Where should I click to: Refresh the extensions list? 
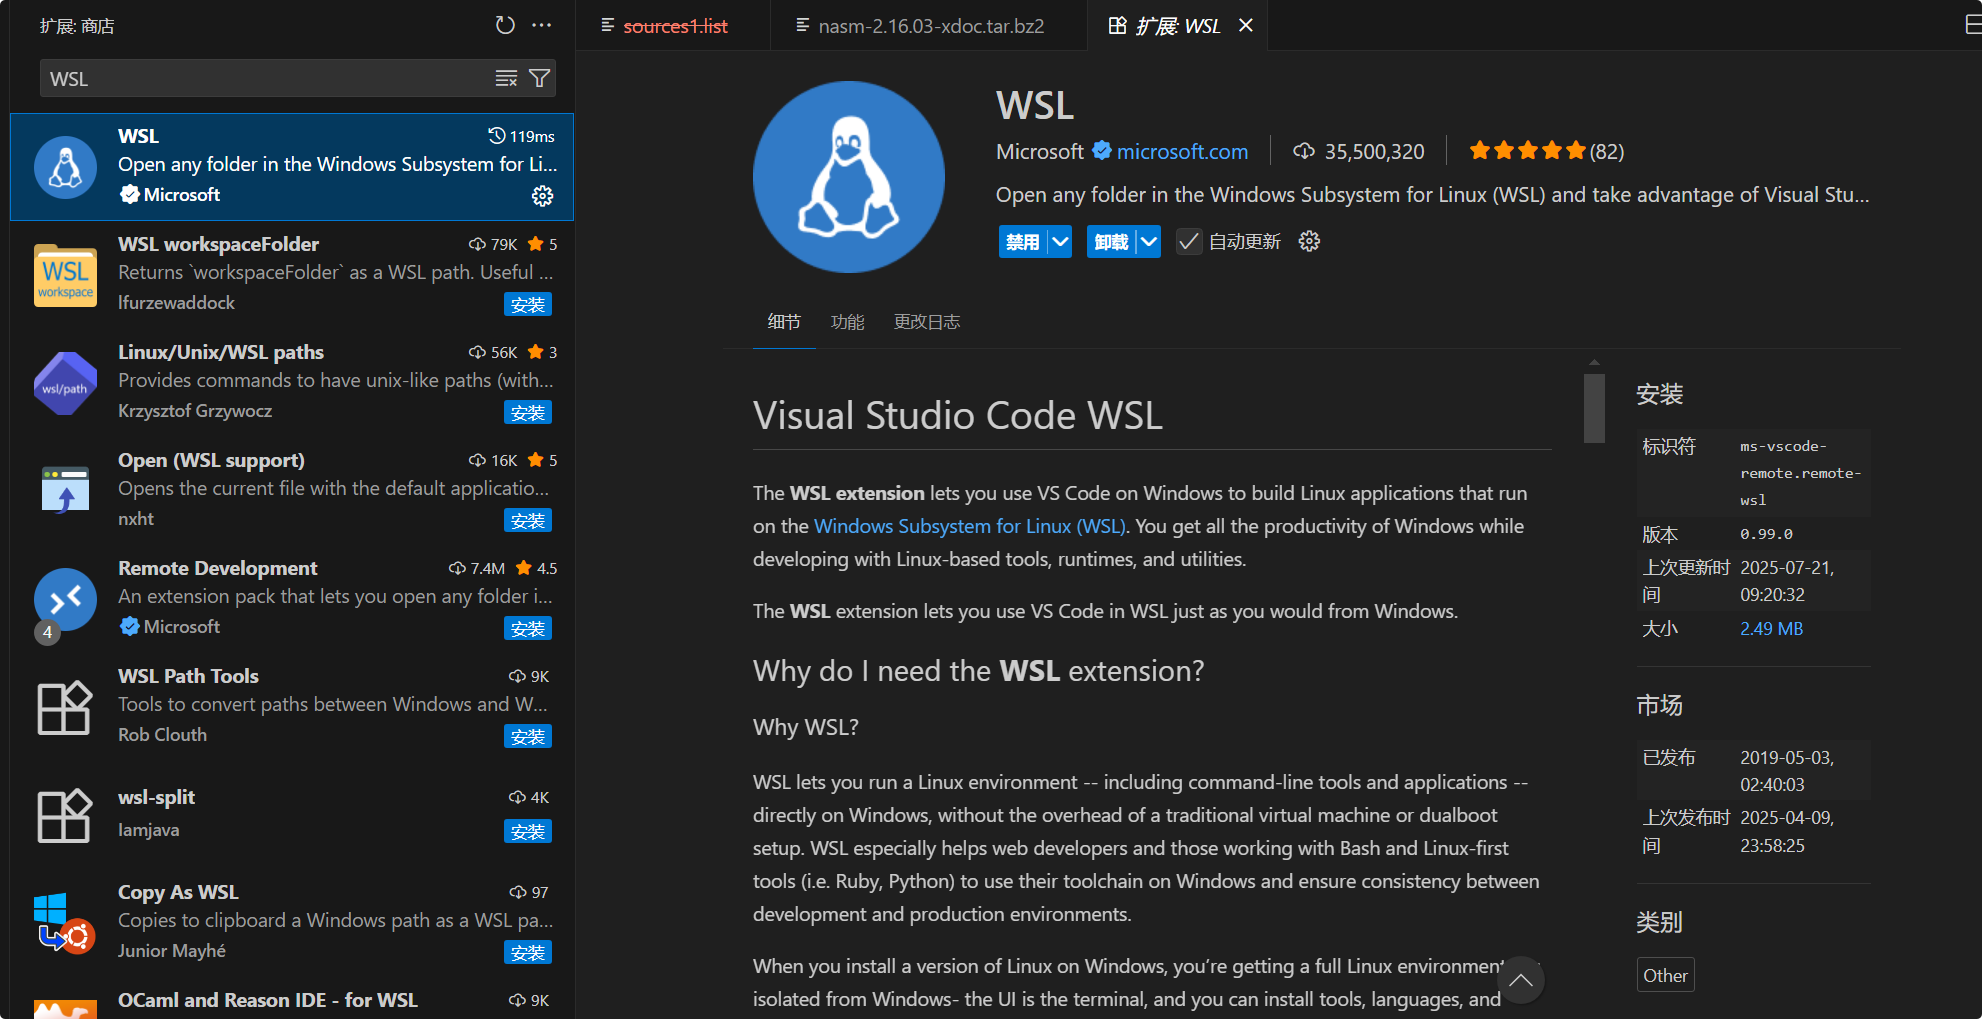point(505,26)
